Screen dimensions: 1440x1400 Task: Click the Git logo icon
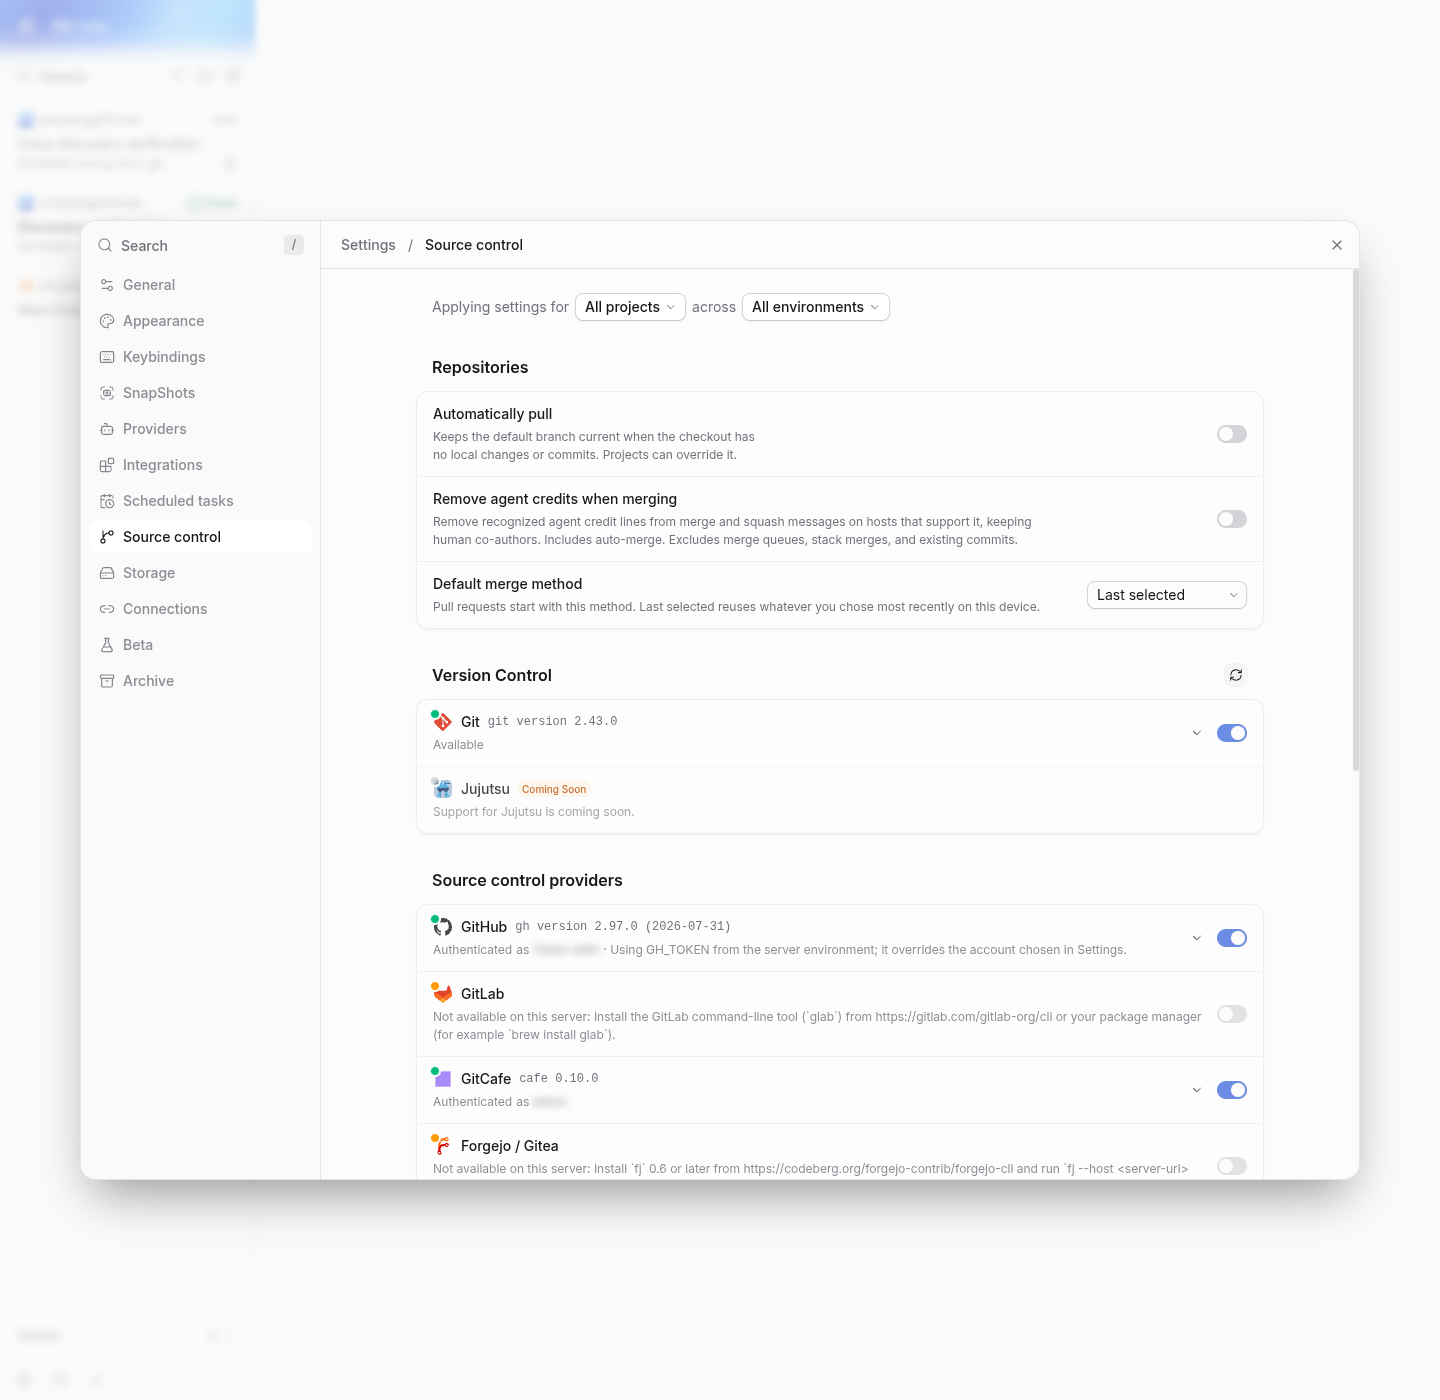[443, 722]
